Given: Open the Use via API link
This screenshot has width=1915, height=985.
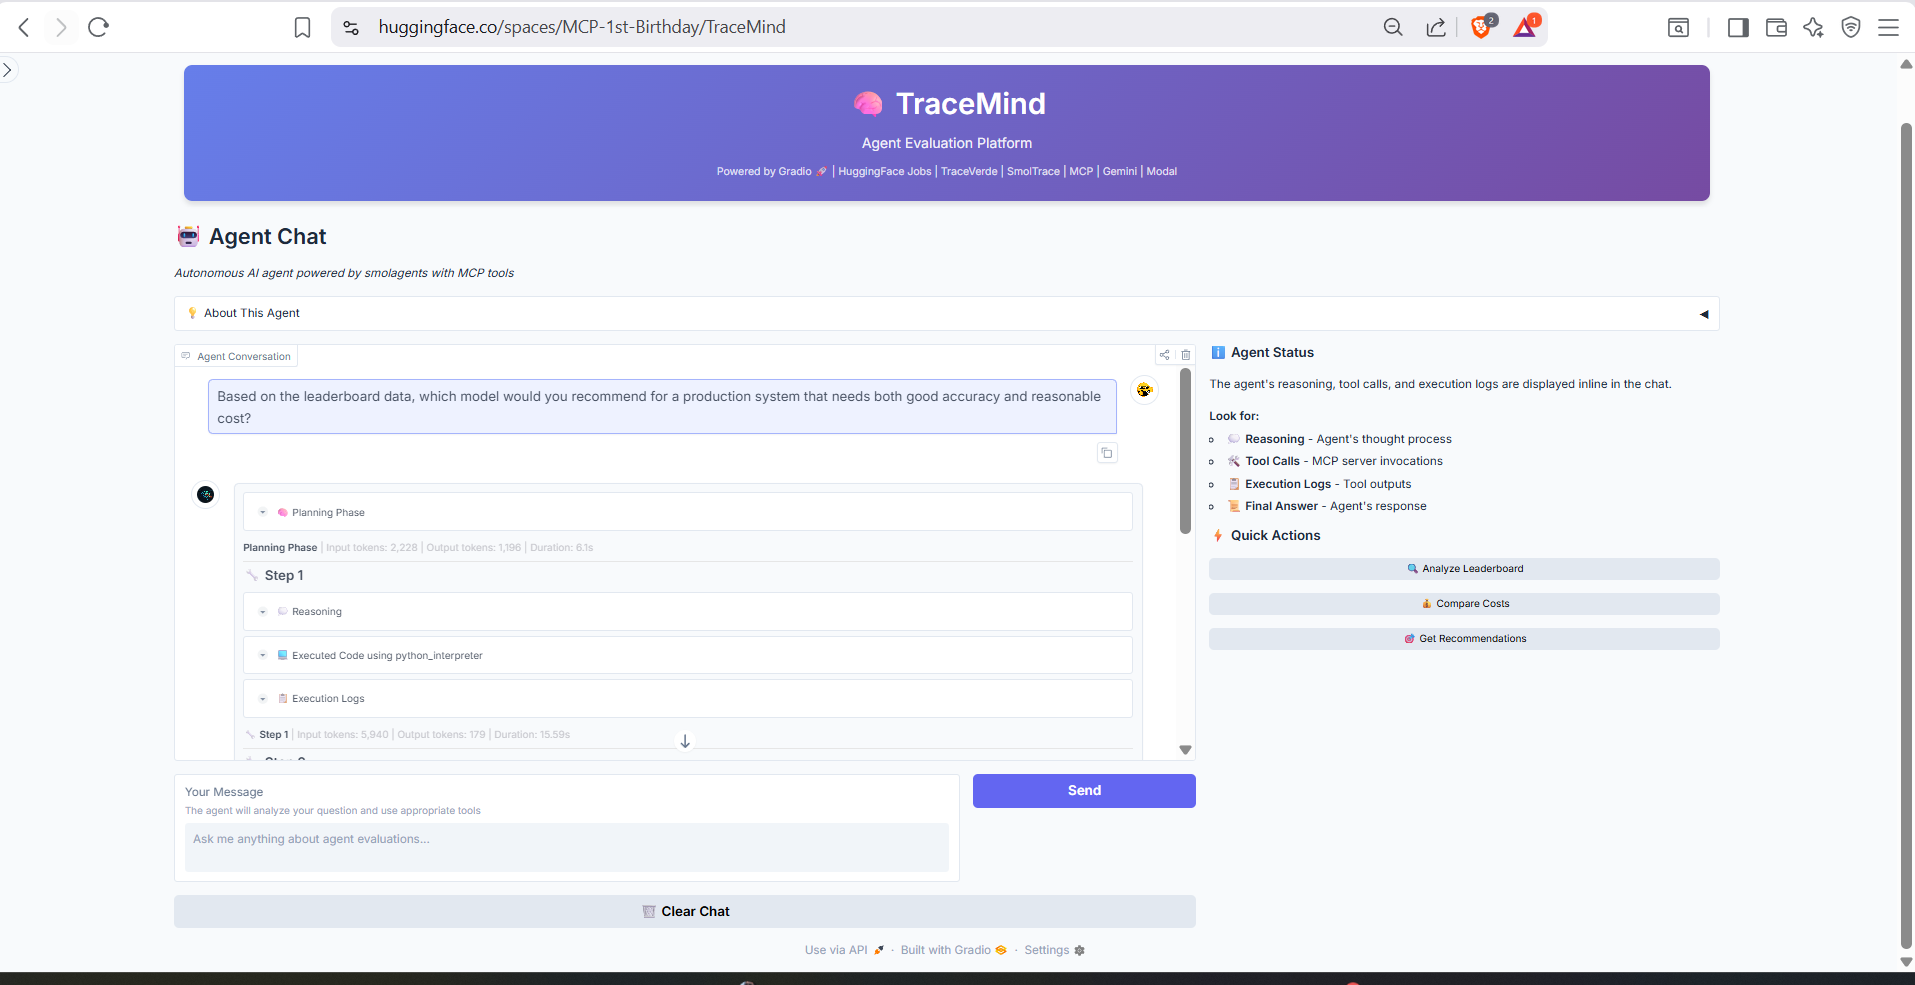Looking at the screenshot, I should click(844, 950).
